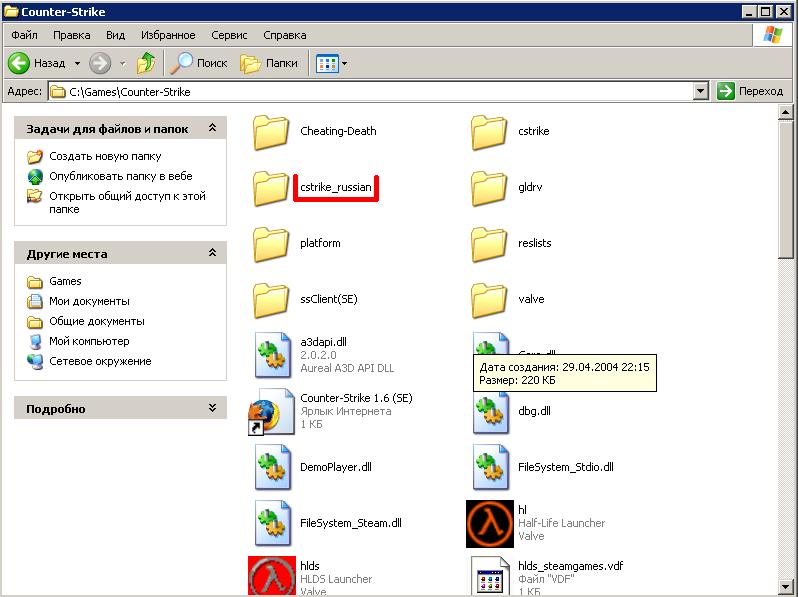
Task: Open the Сервис menu
Action: (x=229, y=35)
